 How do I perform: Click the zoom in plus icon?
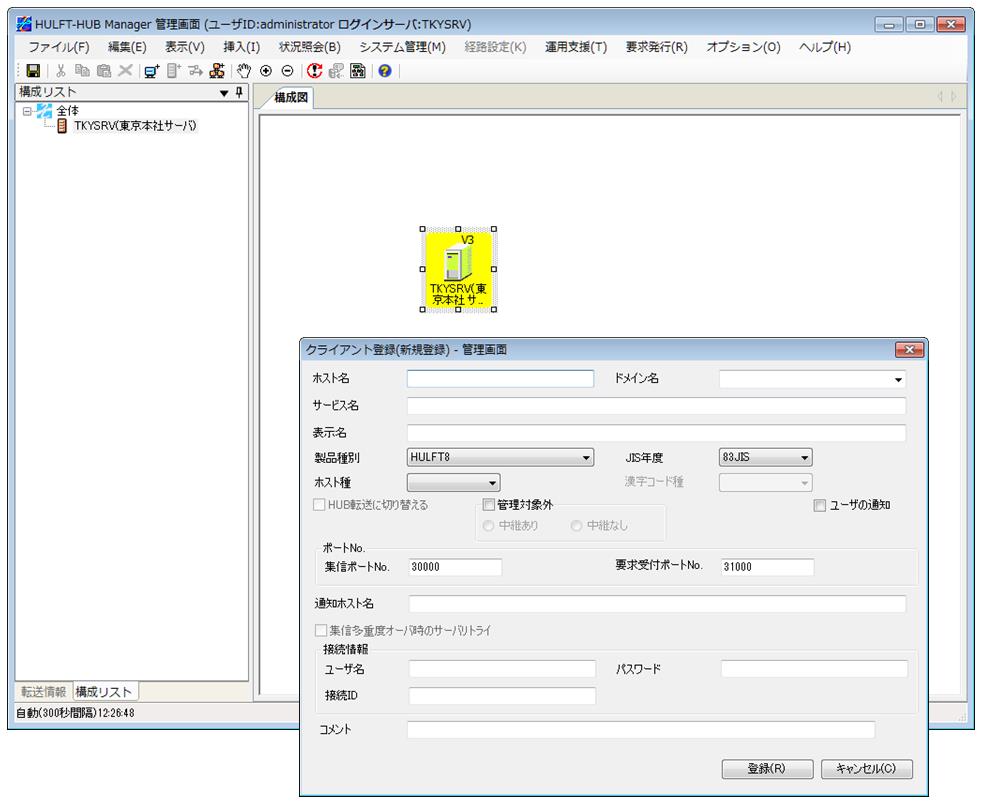click(x=266, y=71)
